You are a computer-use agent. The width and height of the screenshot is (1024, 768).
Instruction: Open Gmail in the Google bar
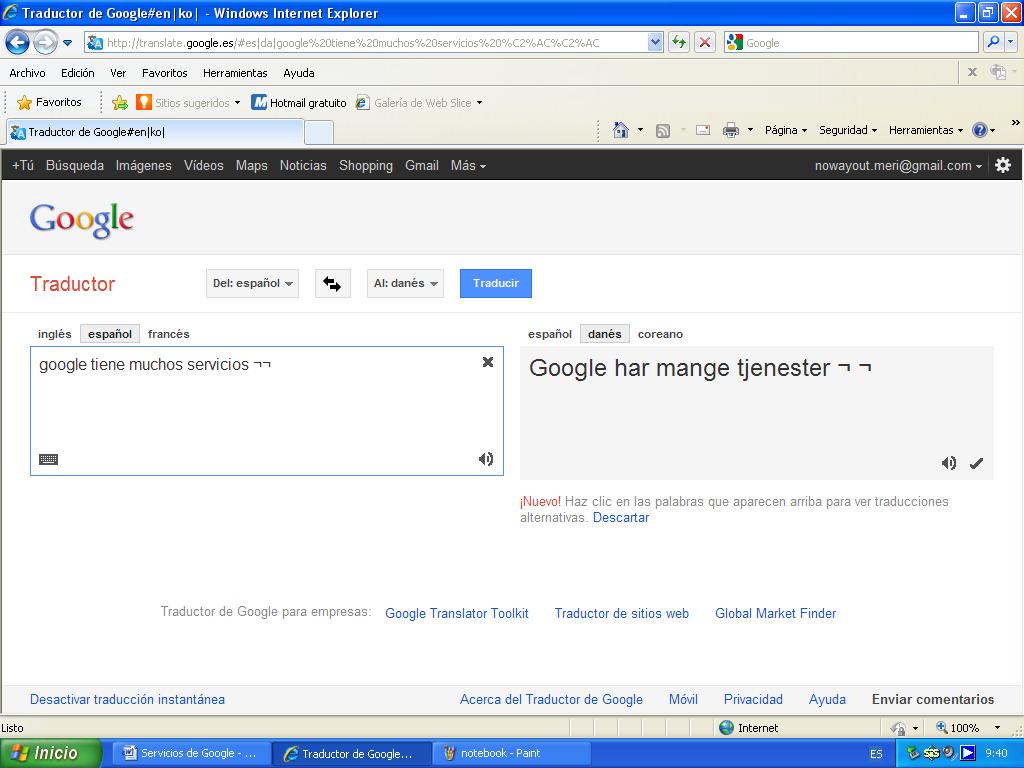[421, 166]
